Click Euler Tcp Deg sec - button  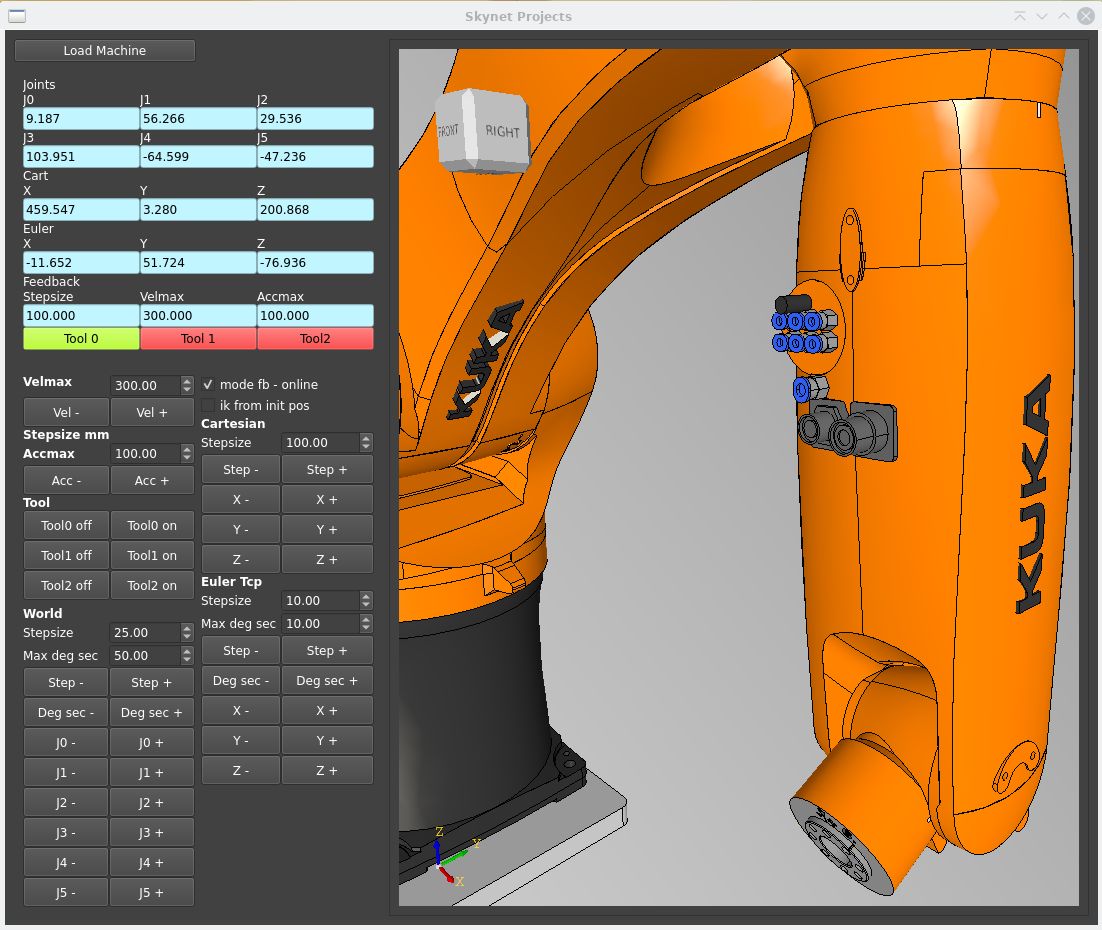241,681
